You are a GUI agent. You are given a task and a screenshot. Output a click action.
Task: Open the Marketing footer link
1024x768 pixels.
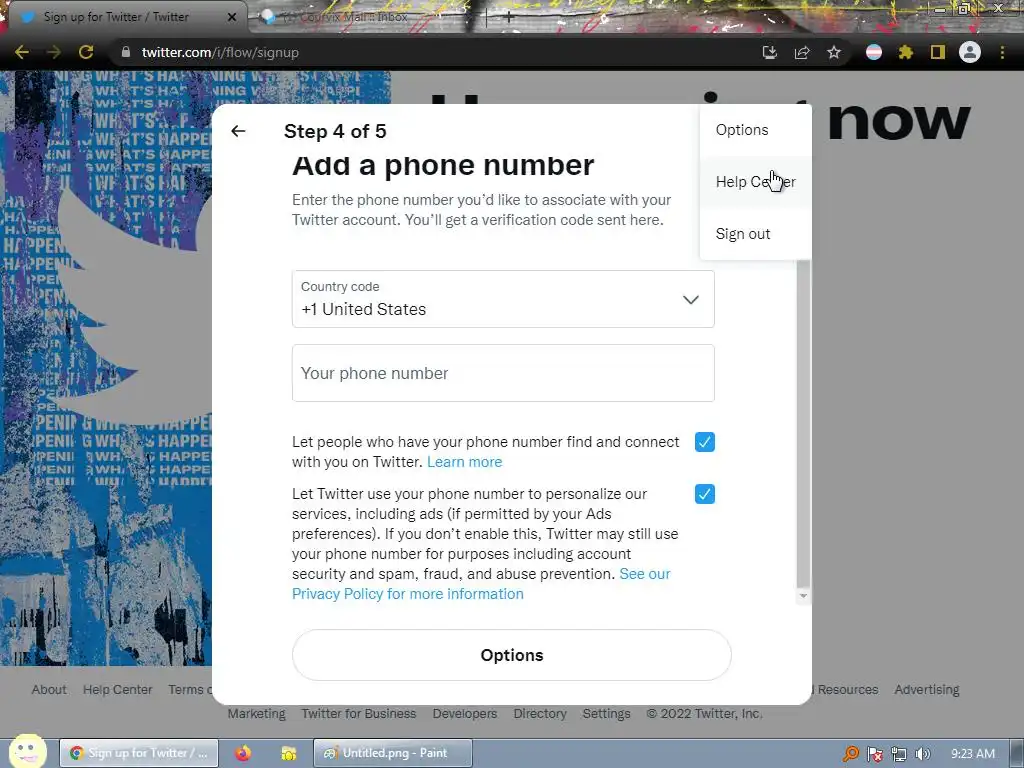point(257,714)
